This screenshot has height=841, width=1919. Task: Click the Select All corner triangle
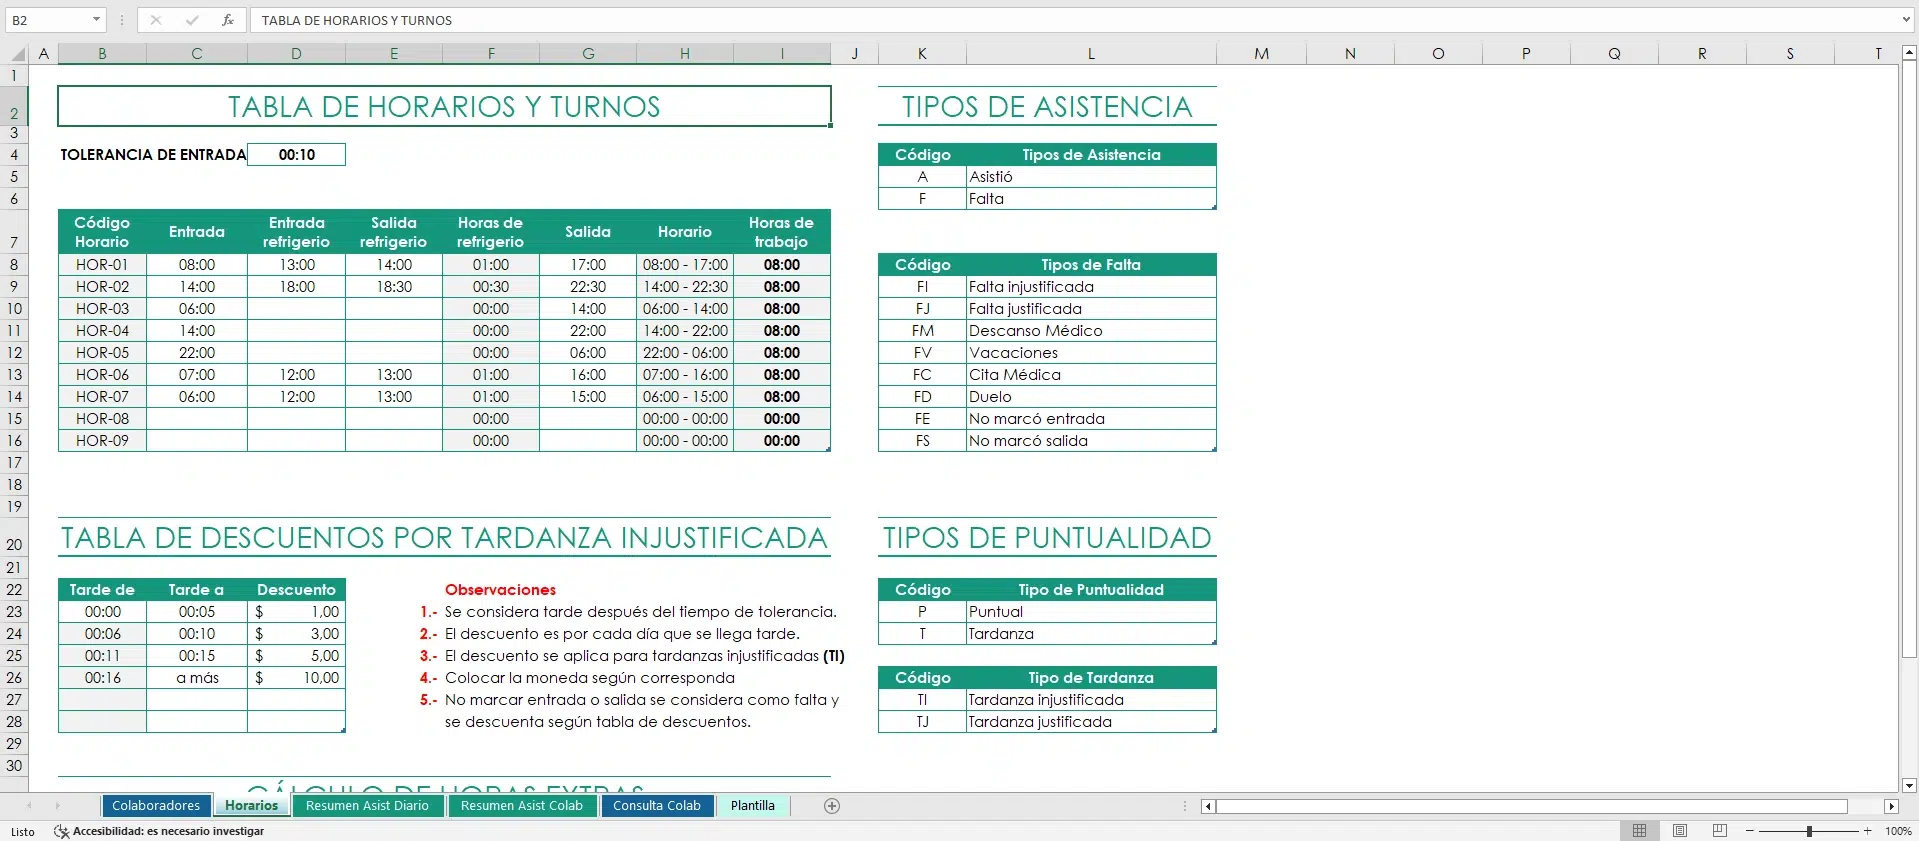pyautogui.click(x=17, y=53)
